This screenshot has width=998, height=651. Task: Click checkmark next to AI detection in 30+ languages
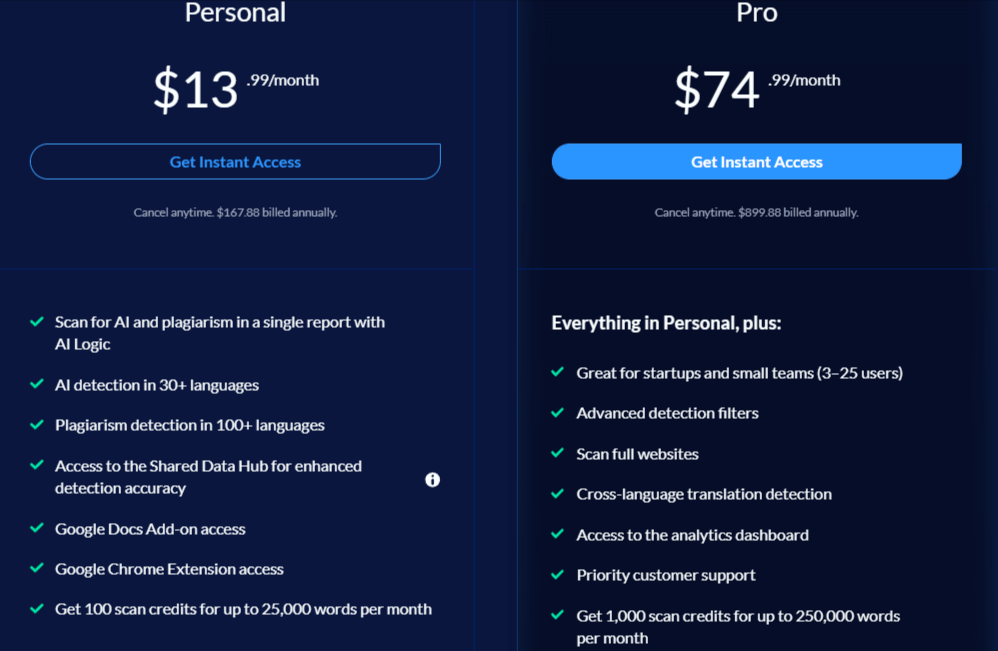click(x=37, y=385)
